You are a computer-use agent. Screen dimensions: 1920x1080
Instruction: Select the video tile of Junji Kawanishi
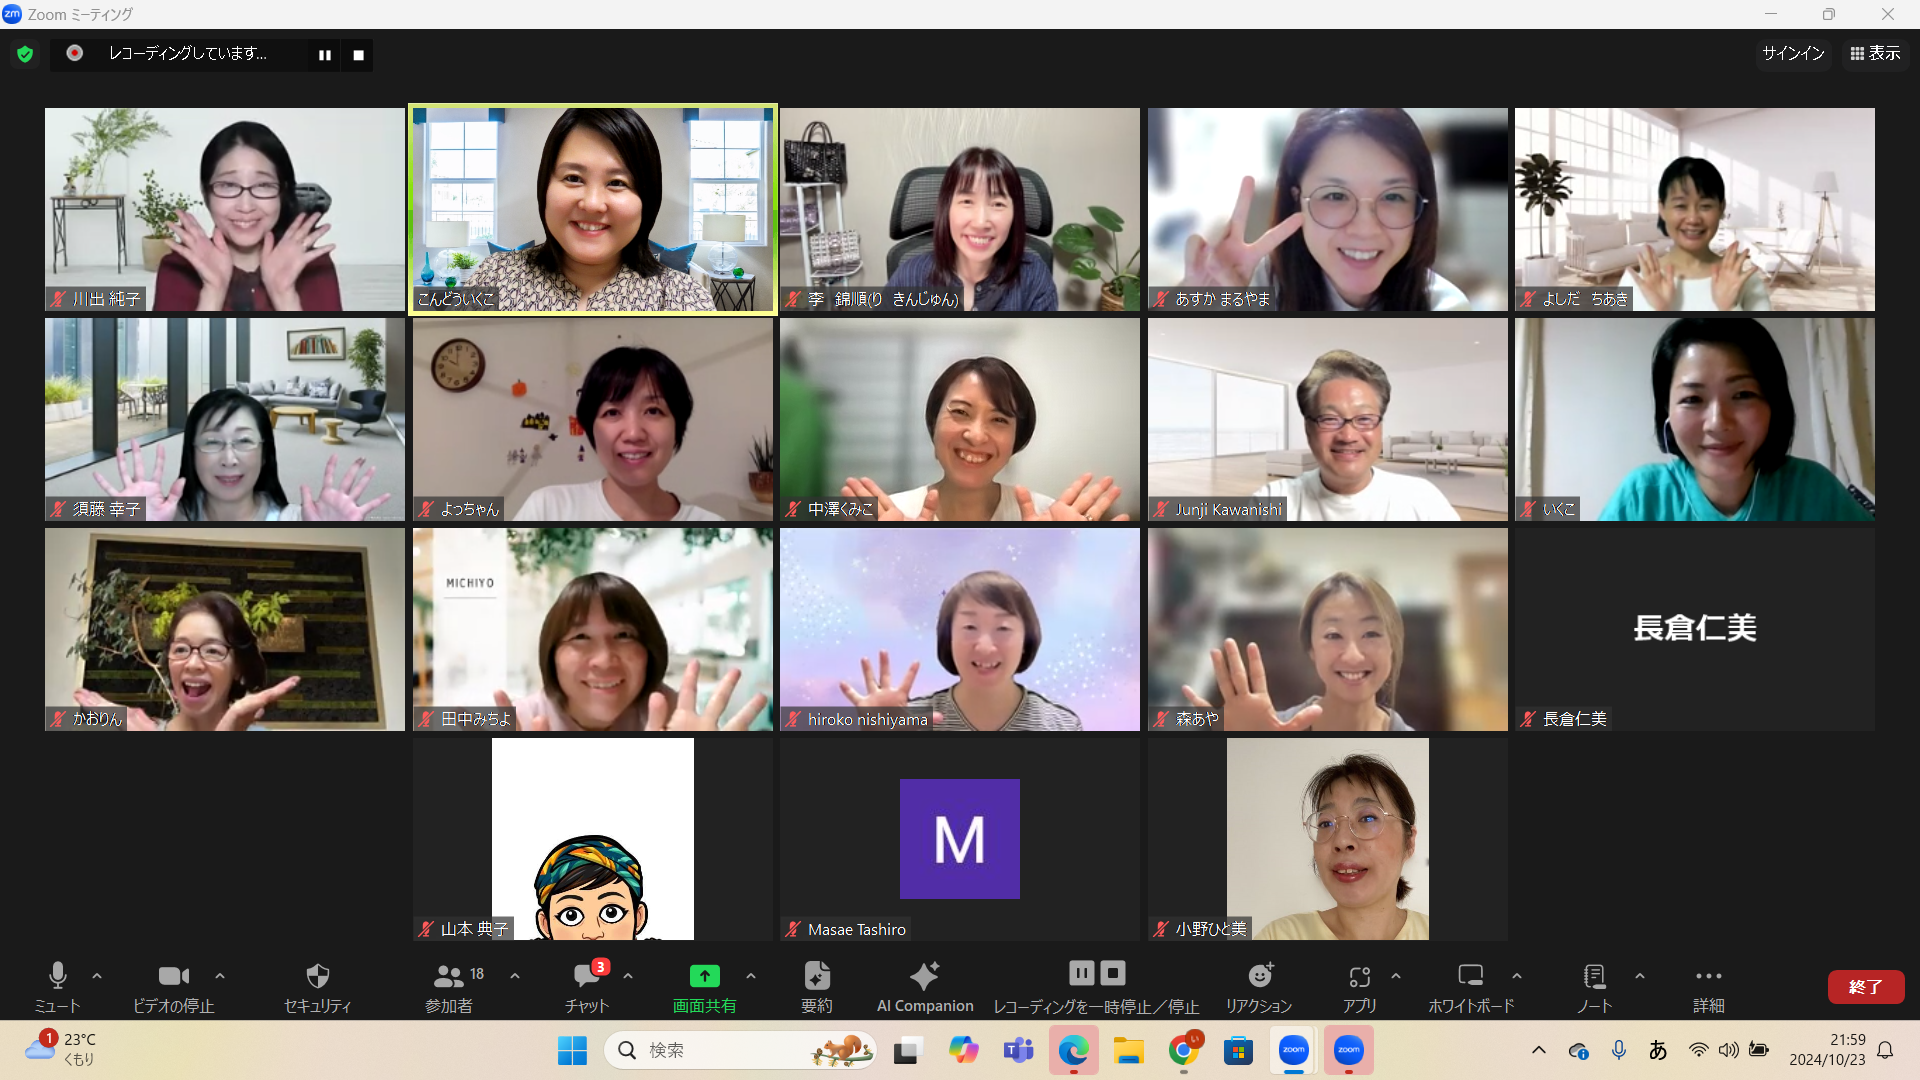[1327, 419]
